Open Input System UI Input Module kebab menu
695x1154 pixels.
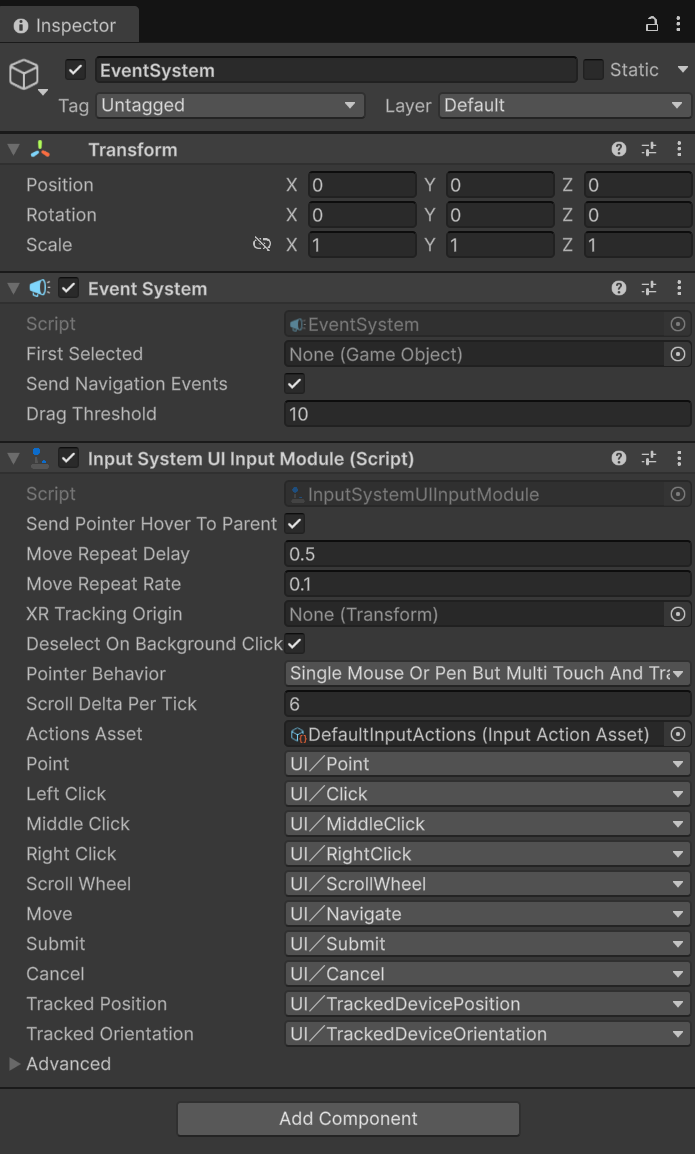[x=679, y=459]
